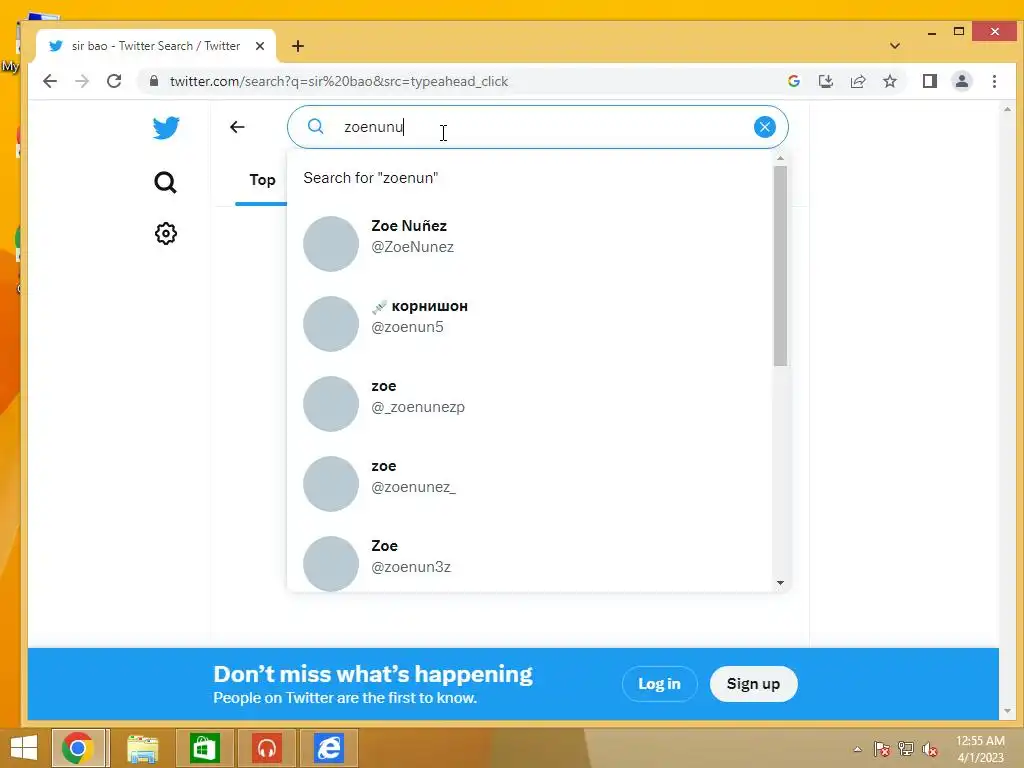Select the 'sir bao - Twitter Search' tab
Screen dimensions: 1024x768
pos(155,46)
